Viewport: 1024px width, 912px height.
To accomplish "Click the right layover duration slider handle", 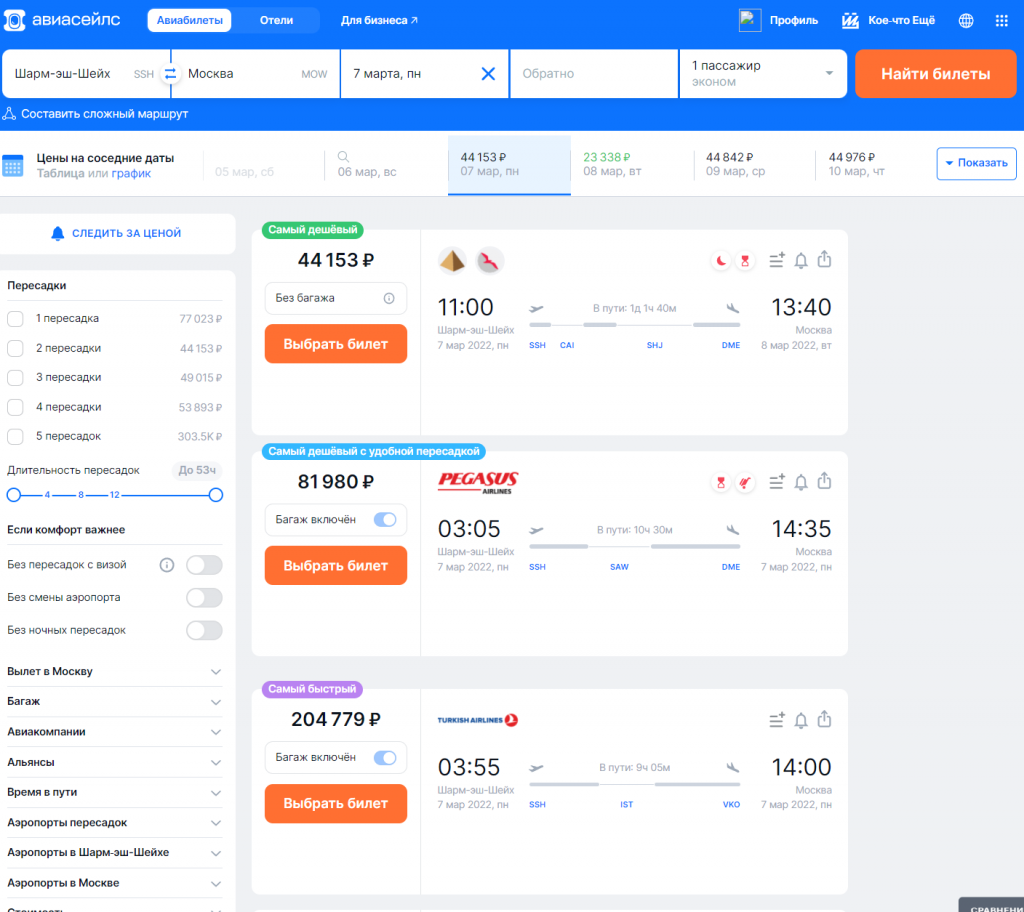I will pyautogui.click(x=216, y=495).
